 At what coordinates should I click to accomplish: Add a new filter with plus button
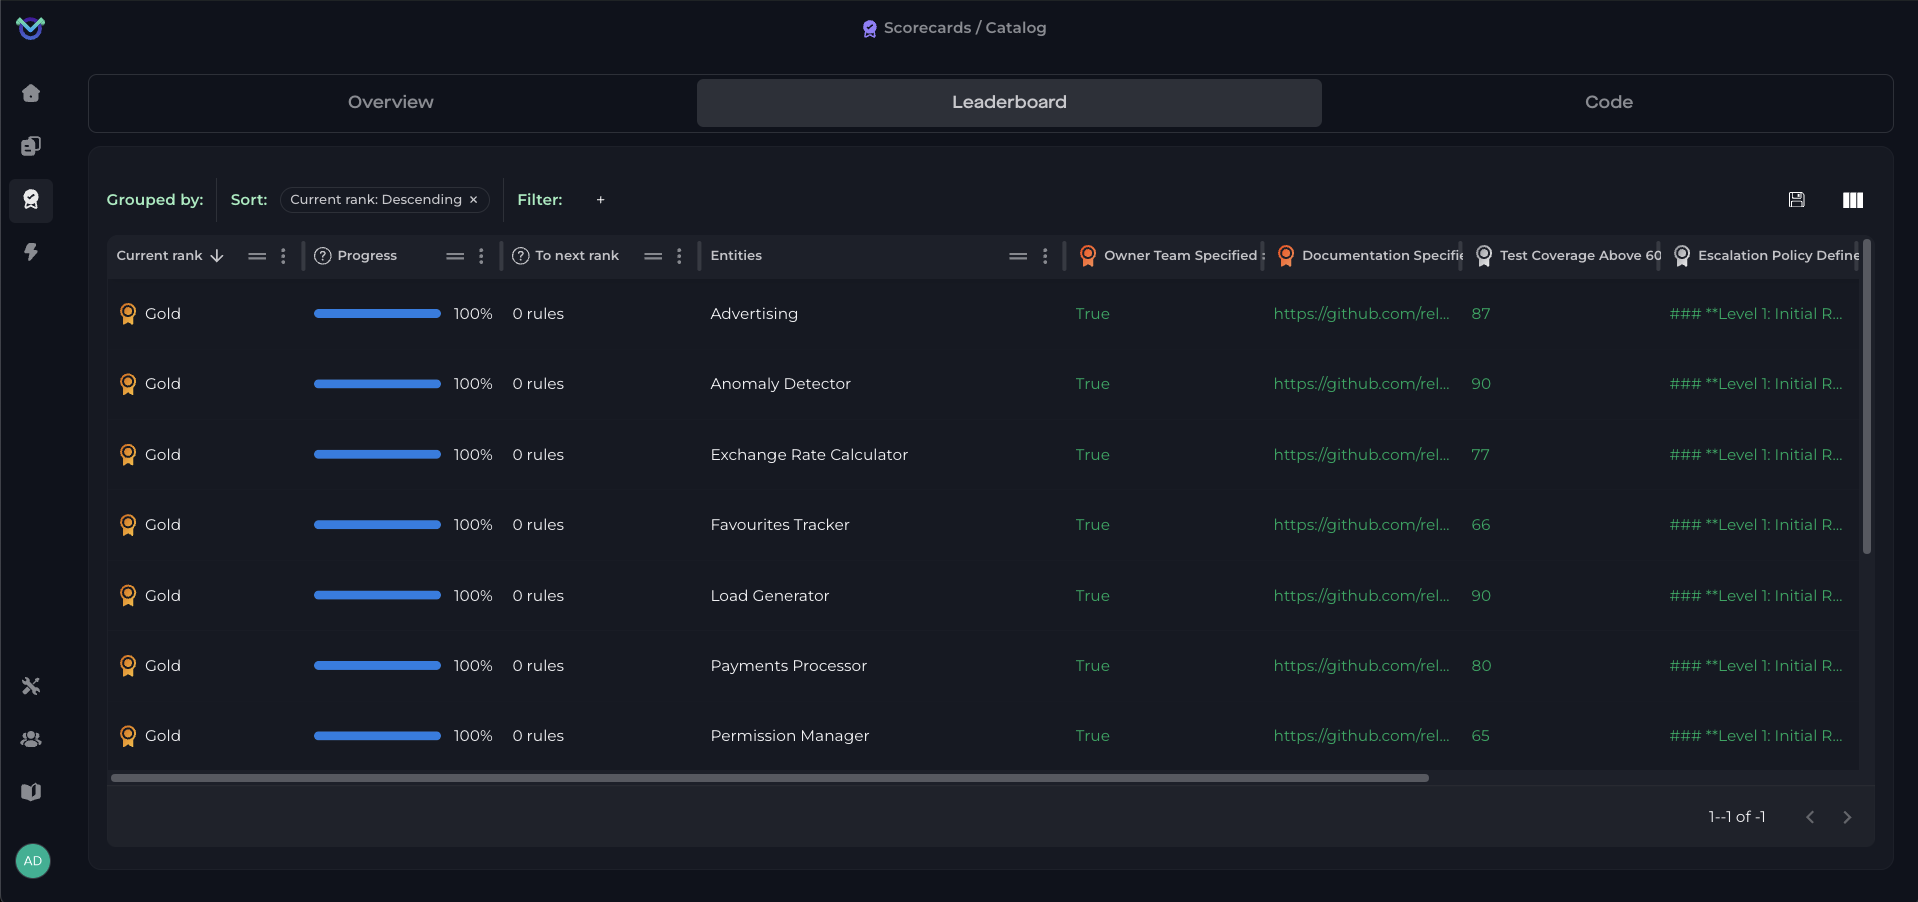600,200
